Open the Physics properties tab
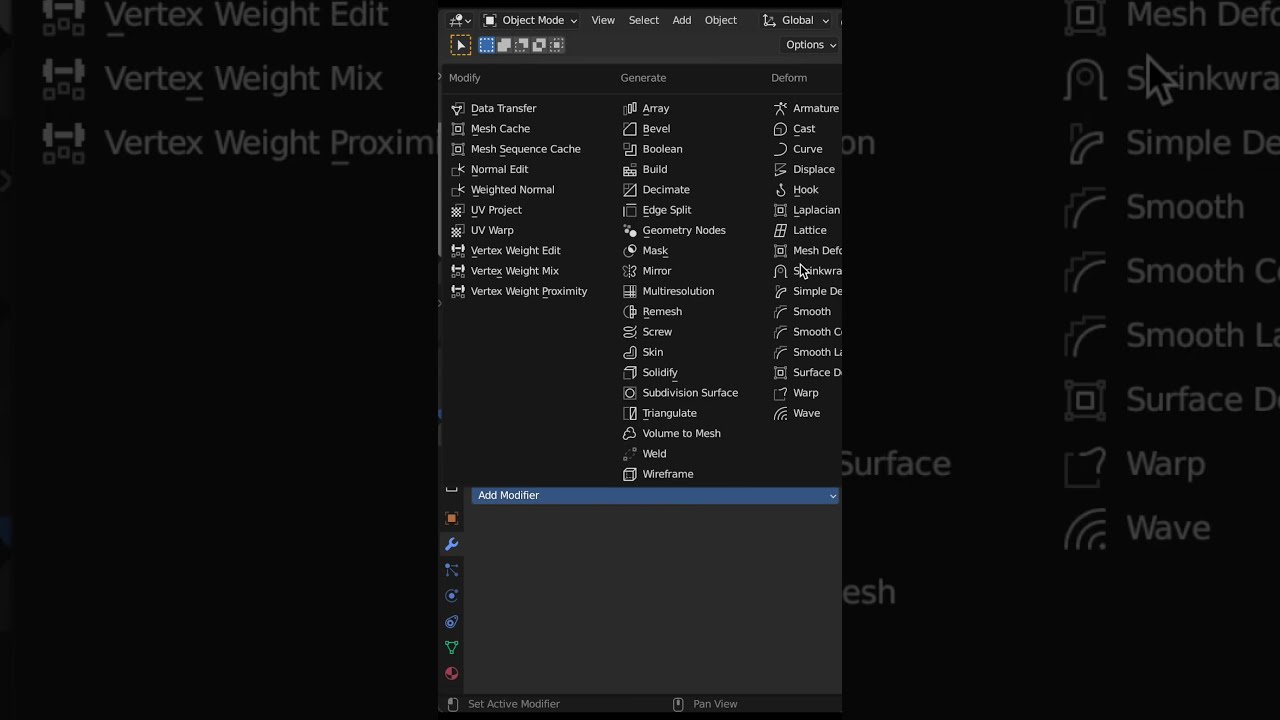This screenshot has width=1280, height=720. point(452,596)
